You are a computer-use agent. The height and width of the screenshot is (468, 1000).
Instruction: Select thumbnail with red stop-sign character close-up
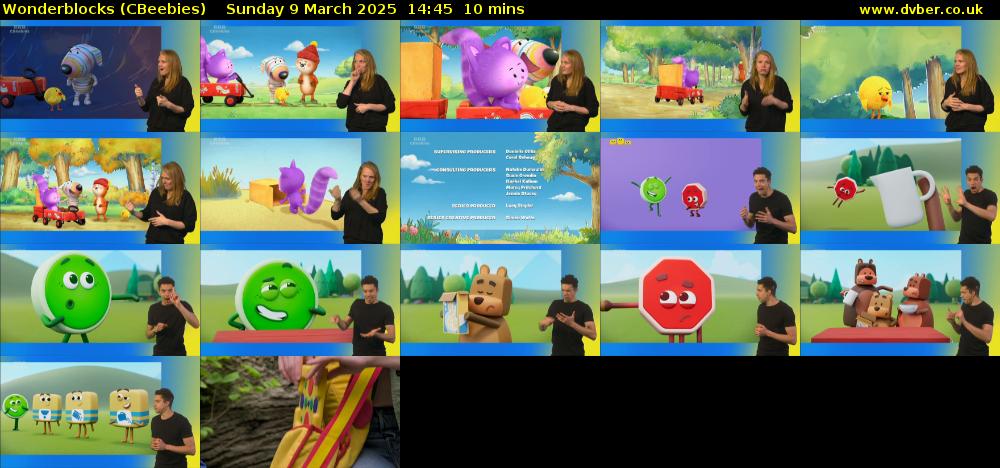point(700,300)
